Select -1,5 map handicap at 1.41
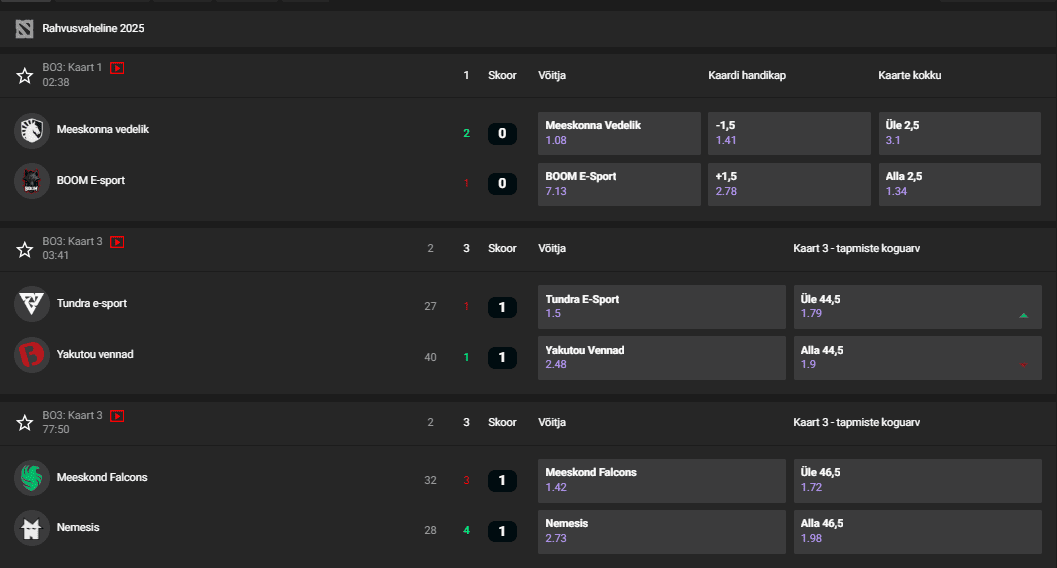The width and height of the screenshot is (1057, 568). (x=789, y=133)
